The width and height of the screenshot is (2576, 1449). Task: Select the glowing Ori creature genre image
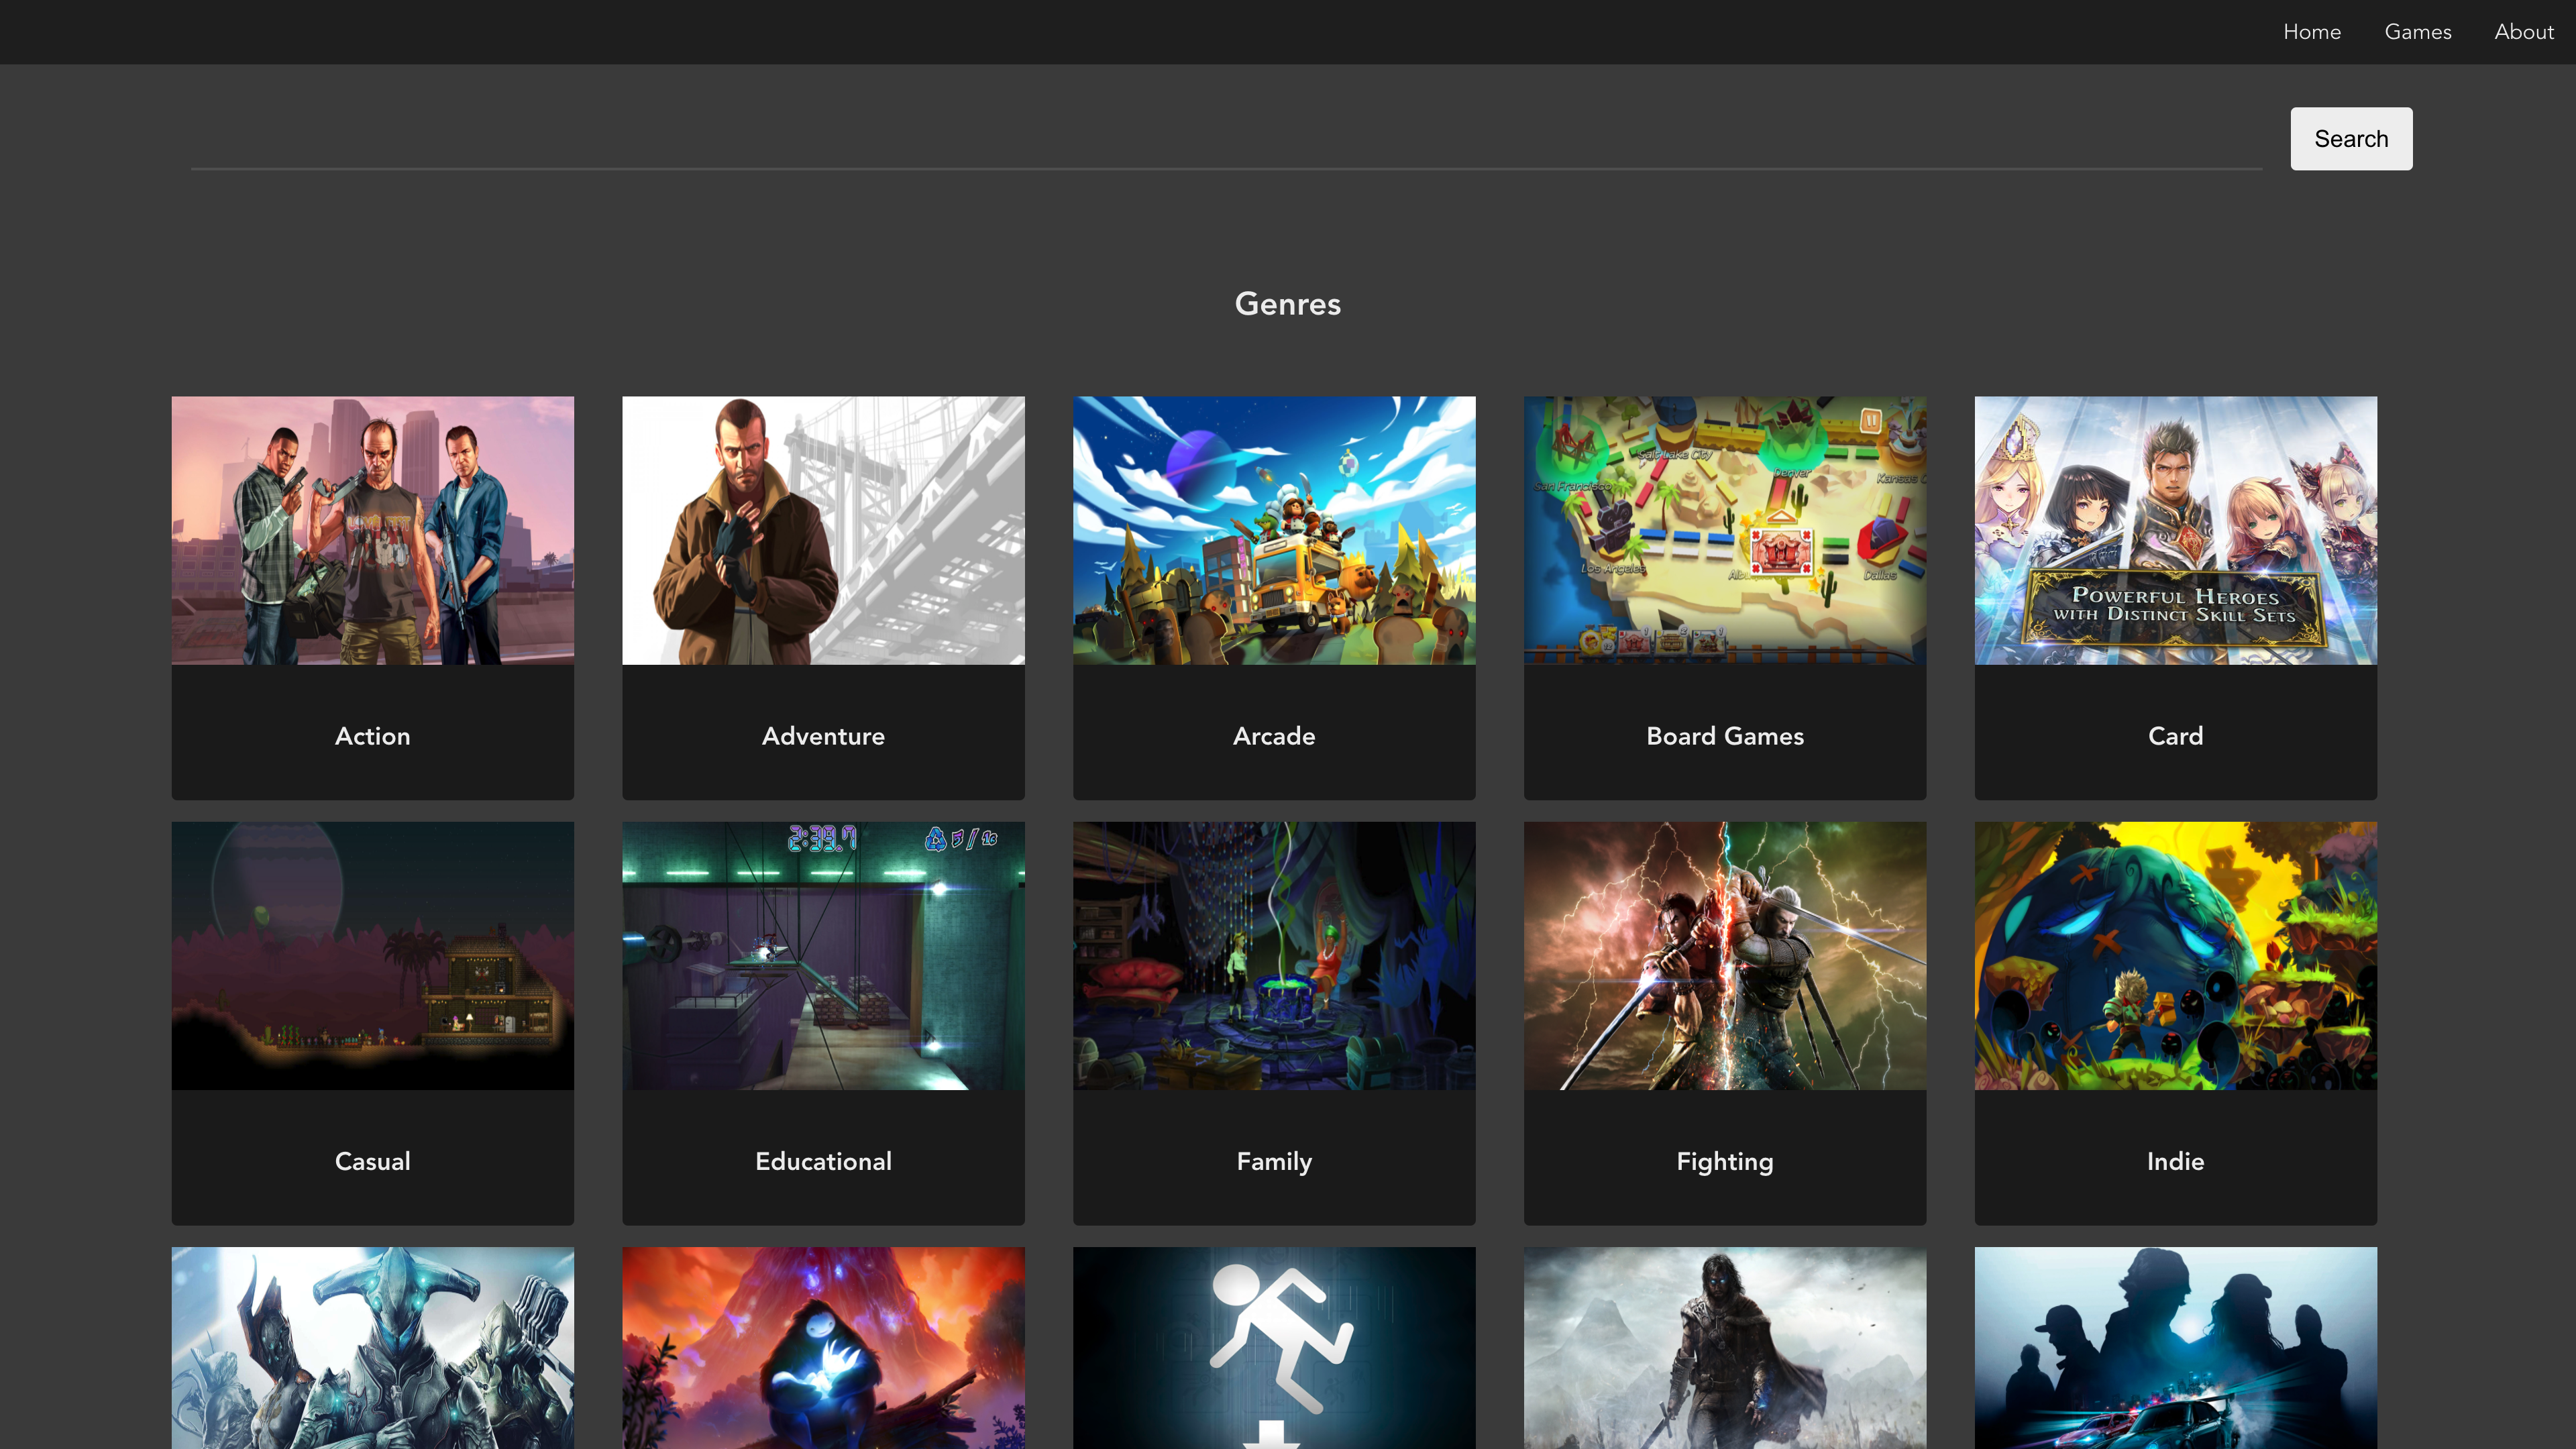click(823, 1346)
